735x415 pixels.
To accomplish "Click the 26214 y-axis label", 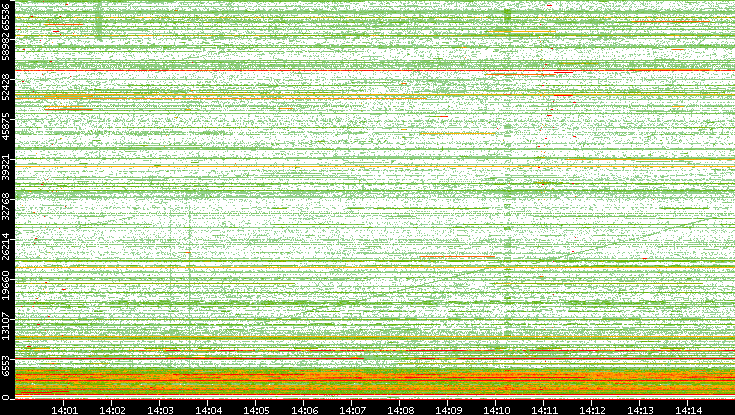I will [x=7, y=245].
